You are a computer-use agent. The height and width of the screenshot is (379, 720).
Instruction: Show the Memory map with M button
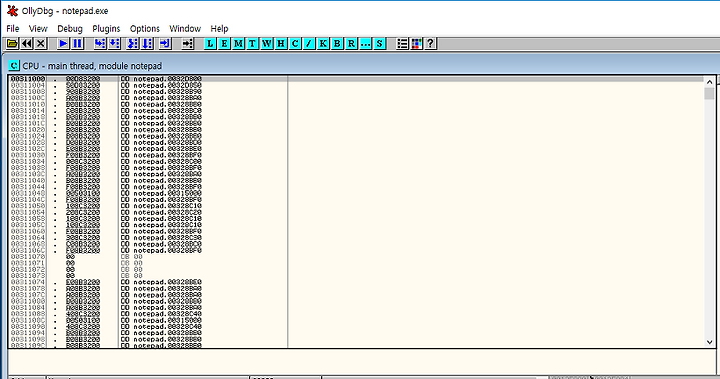tap(238, 44)
